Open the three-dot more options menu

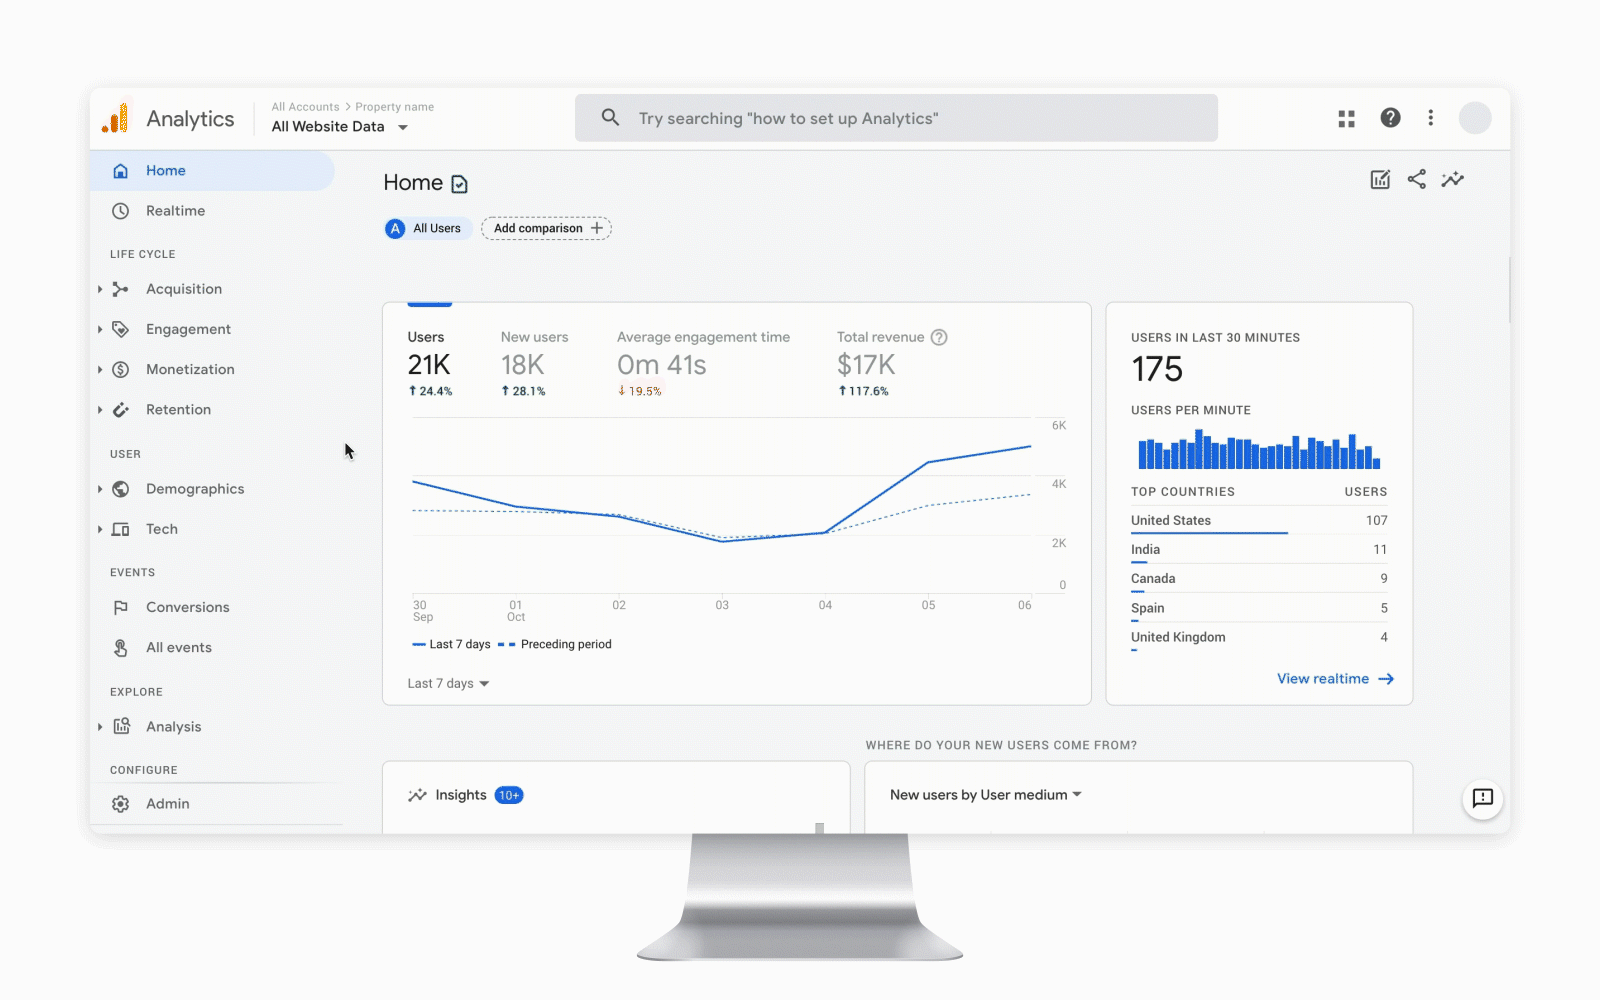click(x=1430, y=118)
